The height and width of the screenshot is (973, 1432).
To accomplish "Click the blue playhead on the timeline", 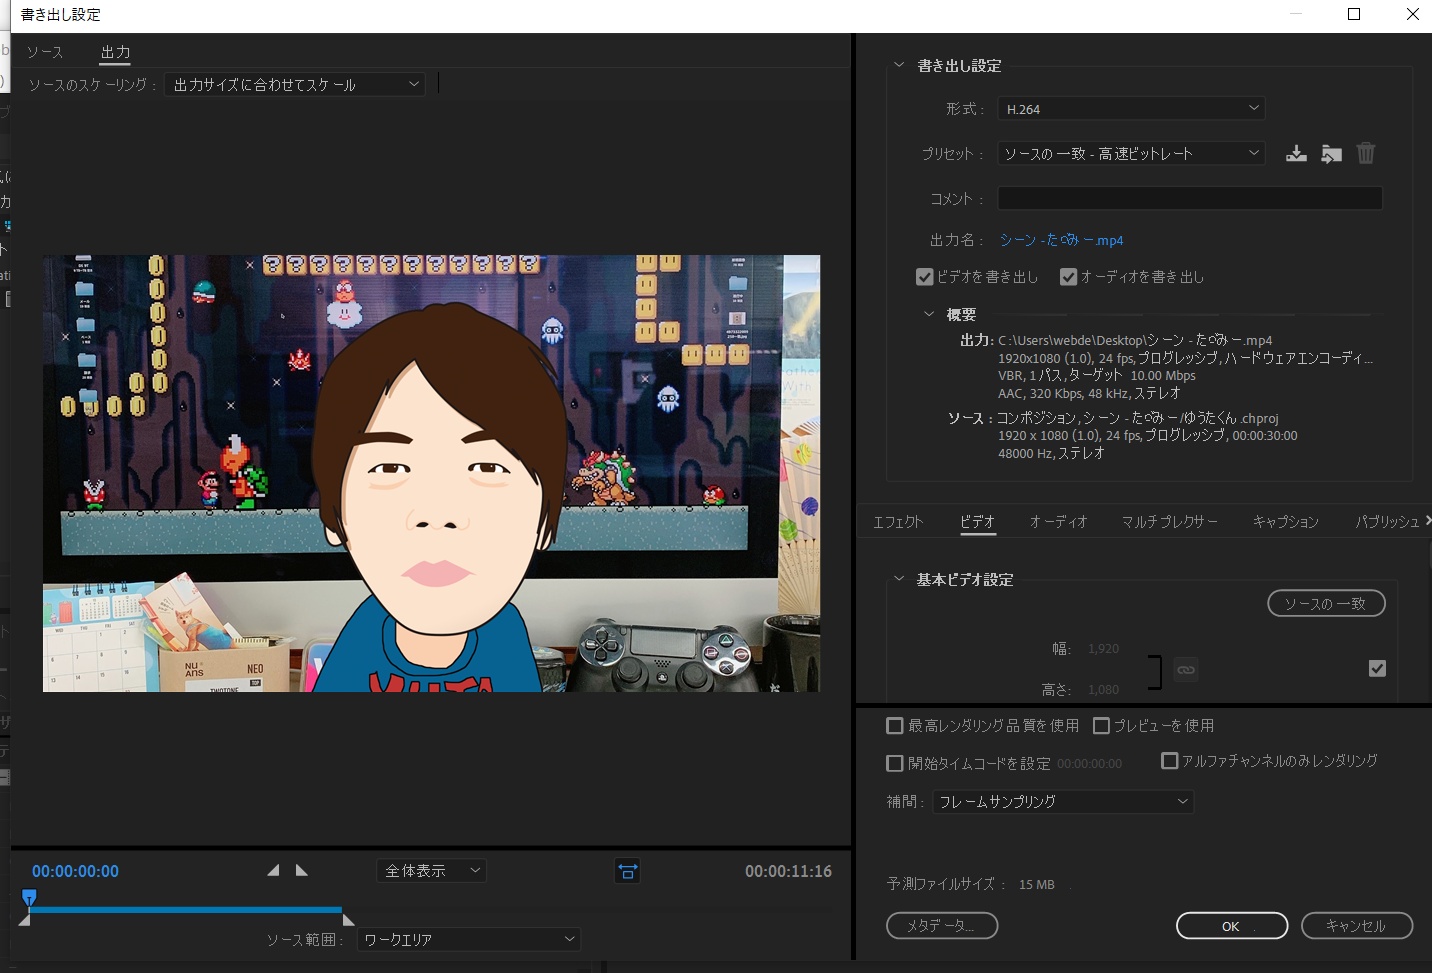I will point(29,897).
